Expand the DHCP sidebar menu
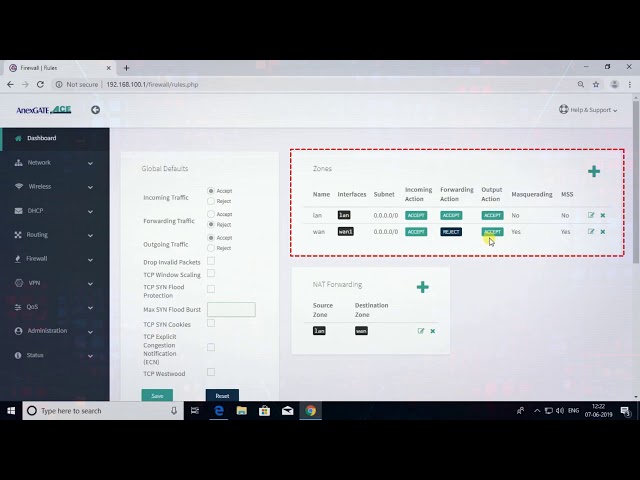640x480 pixels. click(x=55, y=211)
